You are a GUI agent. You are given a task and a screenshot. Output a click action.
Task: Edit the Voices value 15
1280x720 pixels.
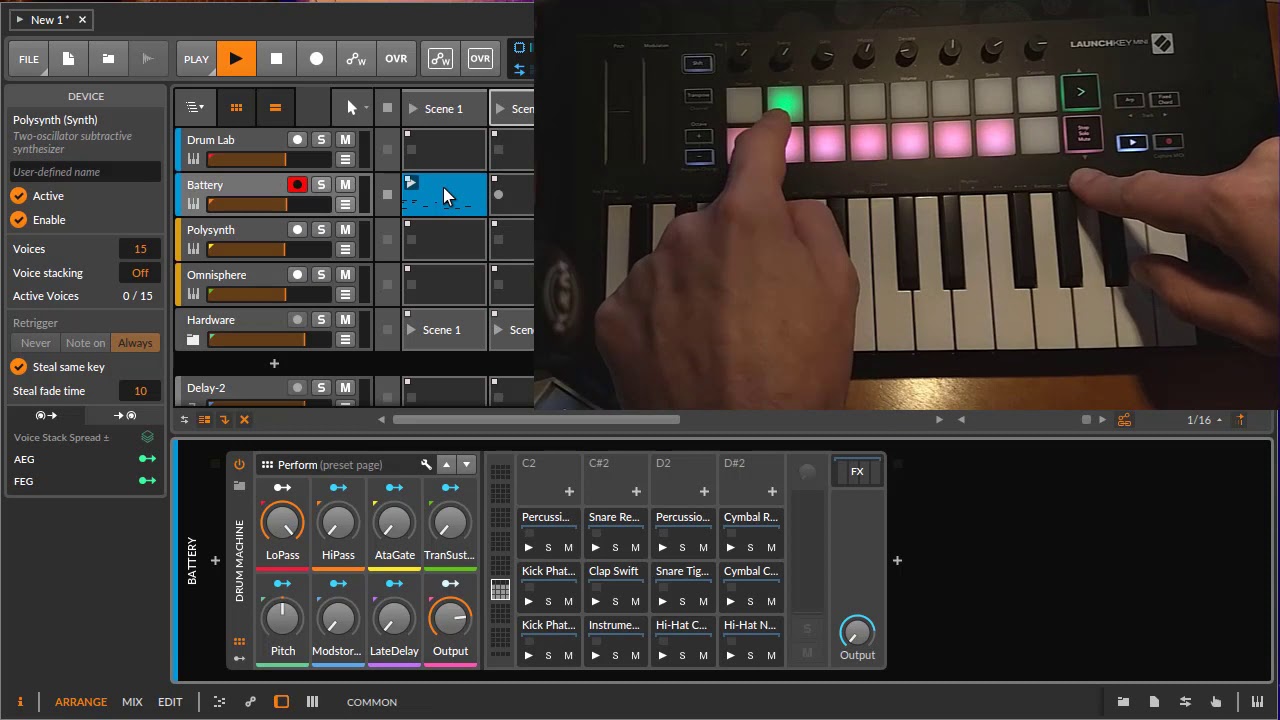tap(140, 249)
